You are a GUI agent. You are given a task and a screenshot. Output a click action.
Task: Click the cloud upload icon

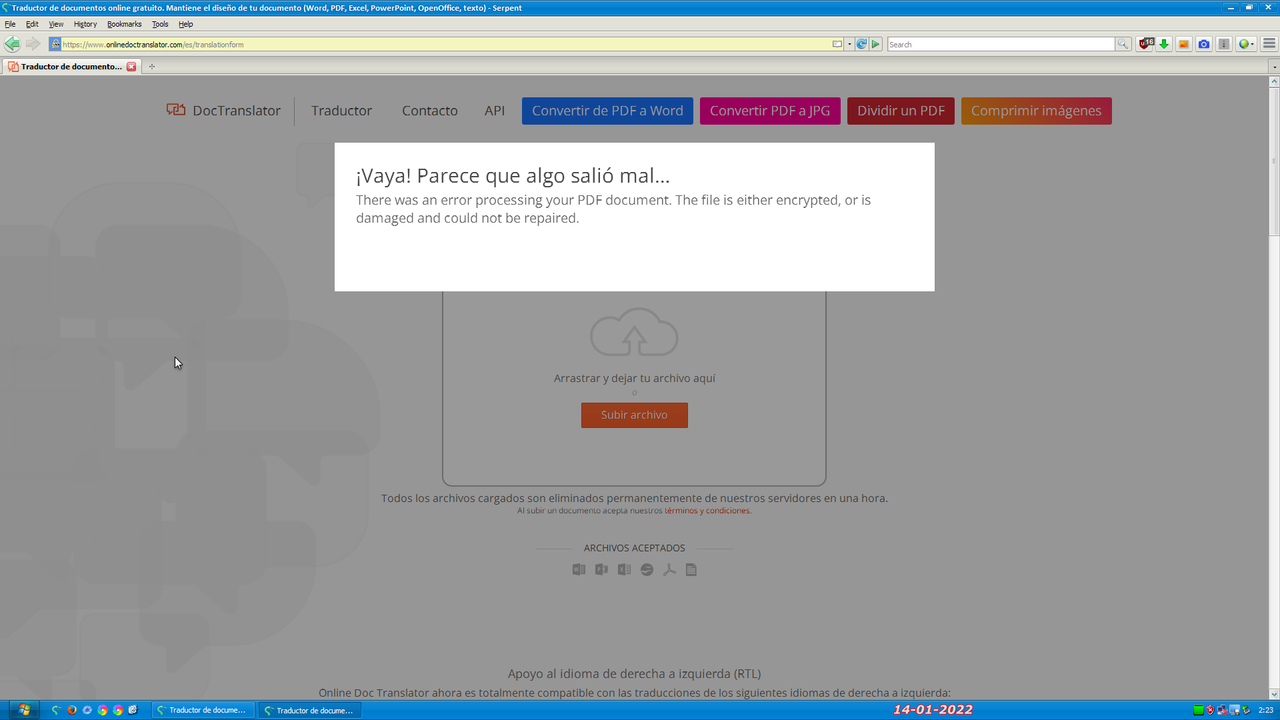click(634, 333)
